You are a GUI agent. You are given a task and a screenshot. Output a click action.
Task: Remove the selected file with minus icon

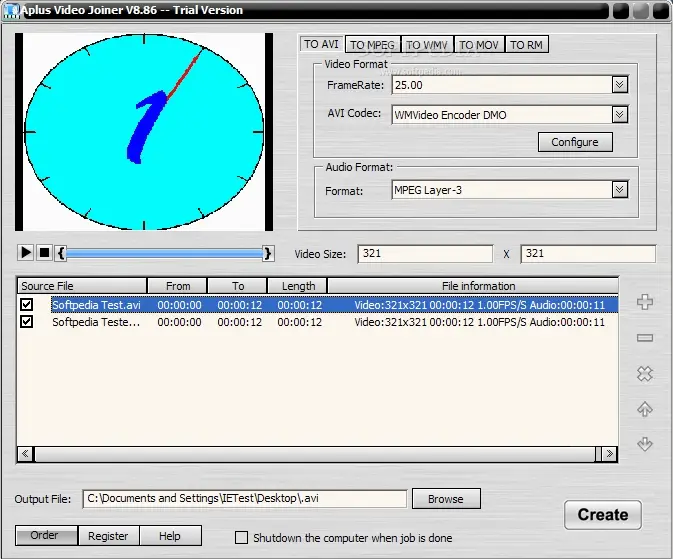pyautogui.click(x=645, y=338)
